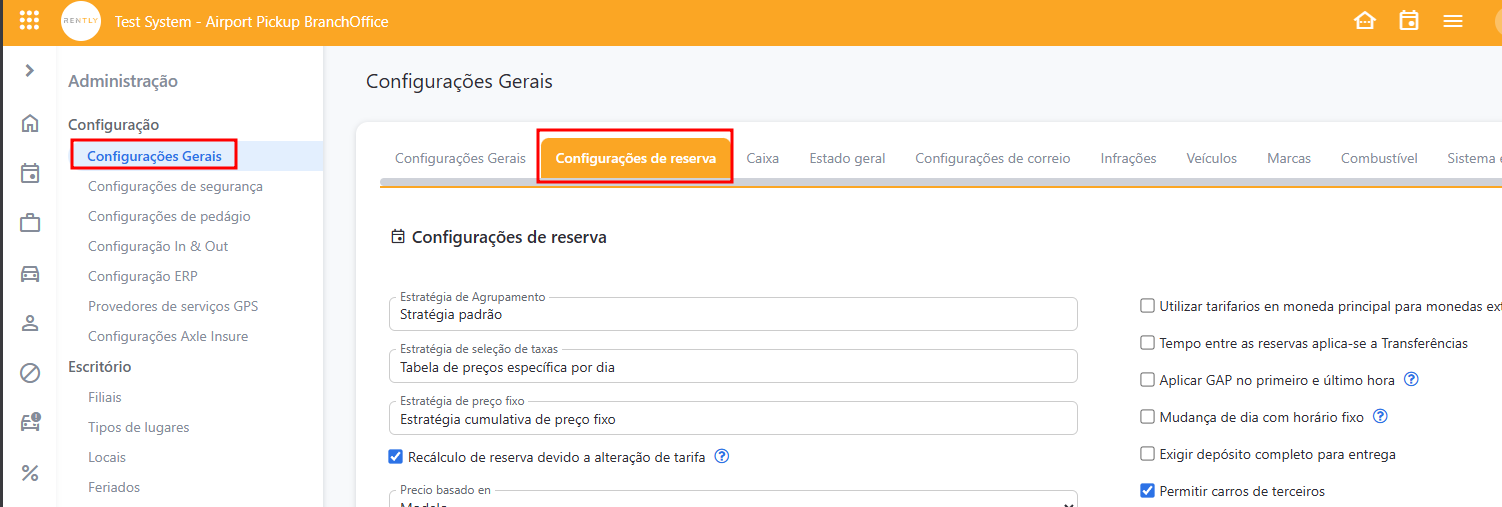Open Estratégia de Agrupamento dropdown
Image resolution: width=1502 pixels, height=507 pixels.
[x=732, y=314]
